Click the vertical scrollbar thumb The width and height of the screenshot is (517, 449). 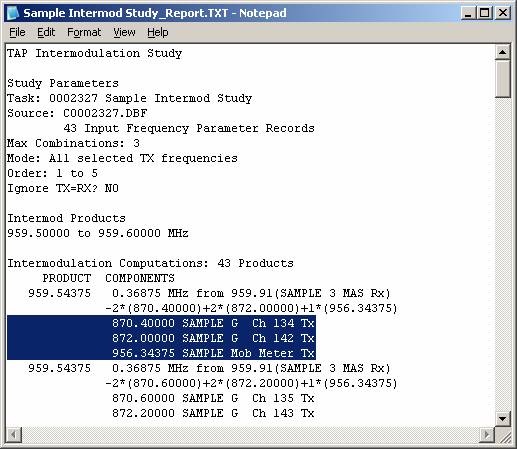502,79
